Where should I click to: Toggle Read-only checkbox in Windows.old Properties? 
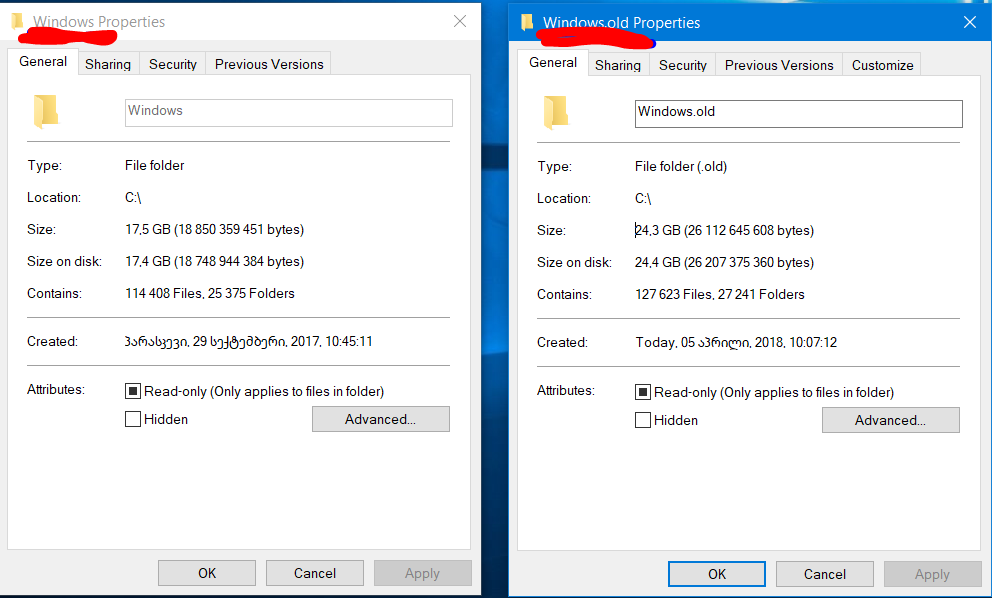[643, 392]
